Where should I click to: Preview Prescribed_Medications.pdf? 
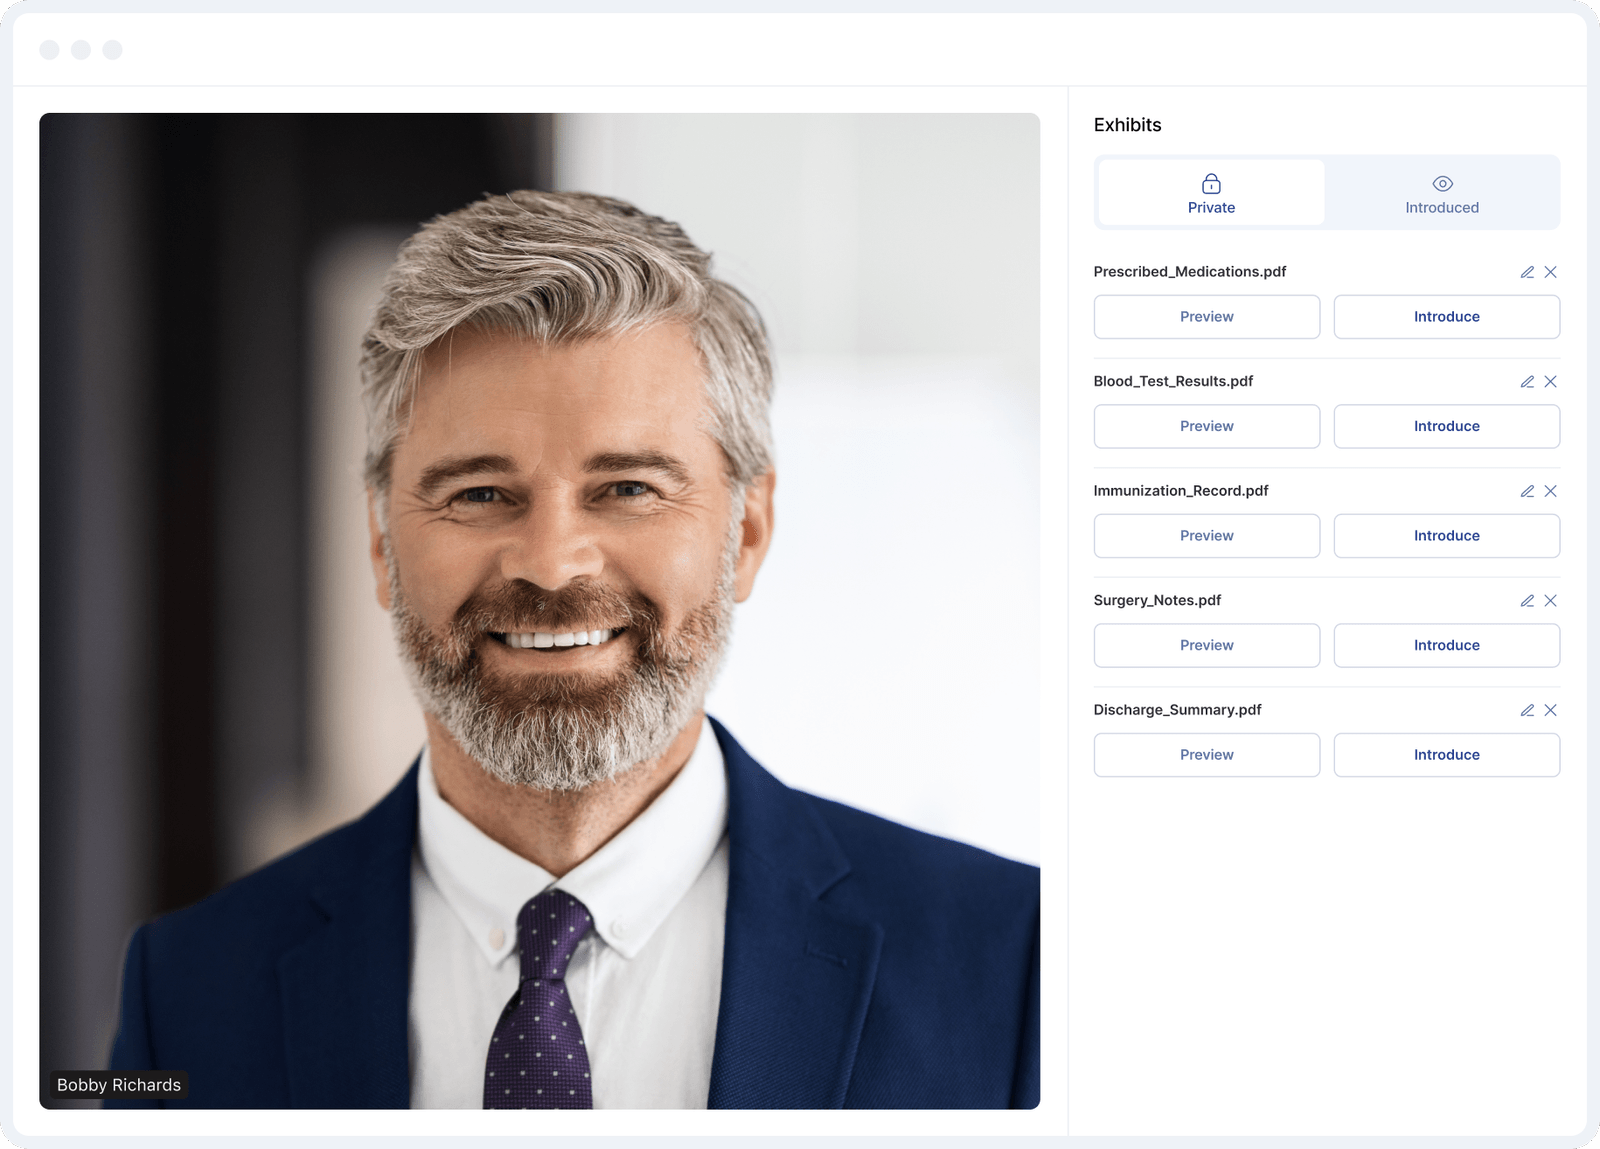[1207, 317]
